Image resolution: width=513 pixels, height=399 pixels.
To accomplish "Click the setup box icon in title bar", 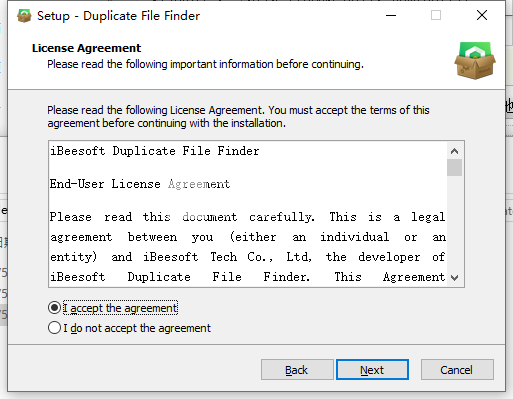I will (x=24, y=16).
